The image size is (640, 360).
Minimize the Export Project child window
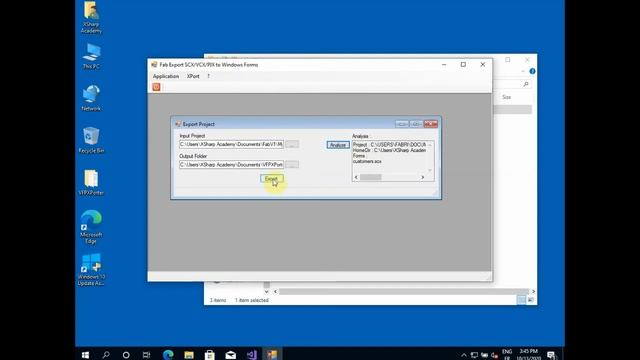[x=402, y=124]
